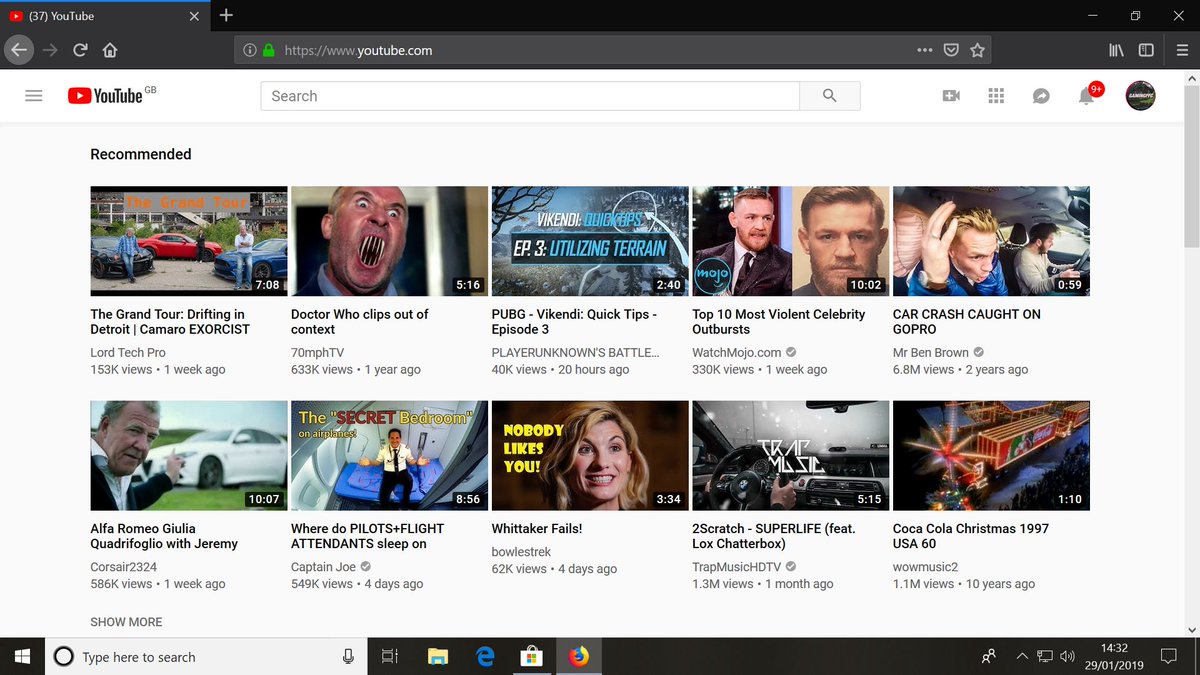Open channel WatchMojo.com
Screen dimensions: 1200x675
737,353
